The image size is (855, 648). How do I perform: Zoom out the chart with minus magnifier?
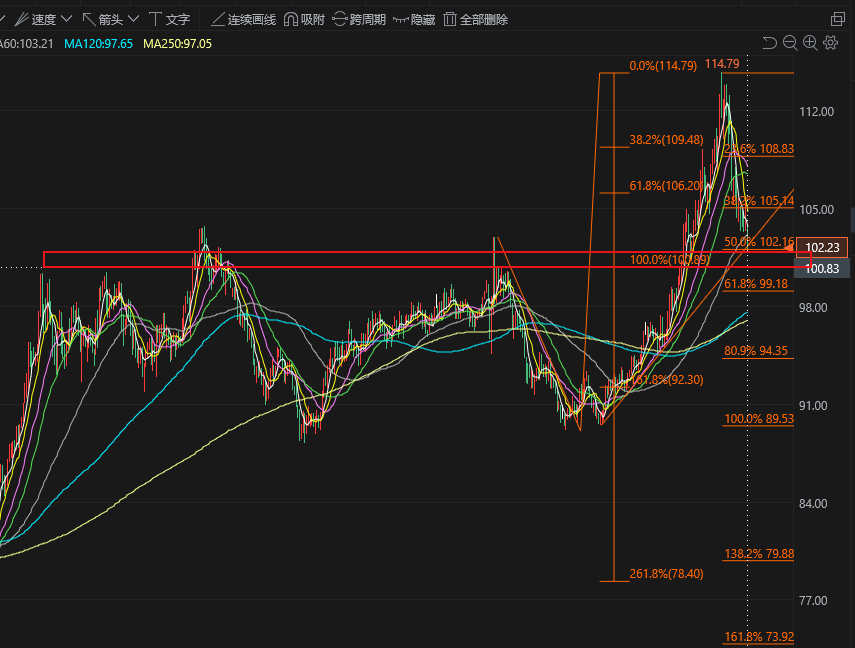coord(789,43)
